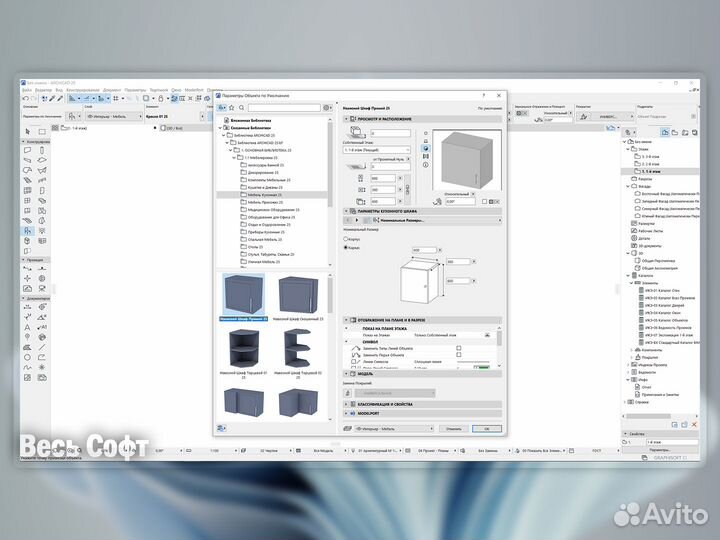Toggle the mirror checkbox below the preview

point(484,202)
